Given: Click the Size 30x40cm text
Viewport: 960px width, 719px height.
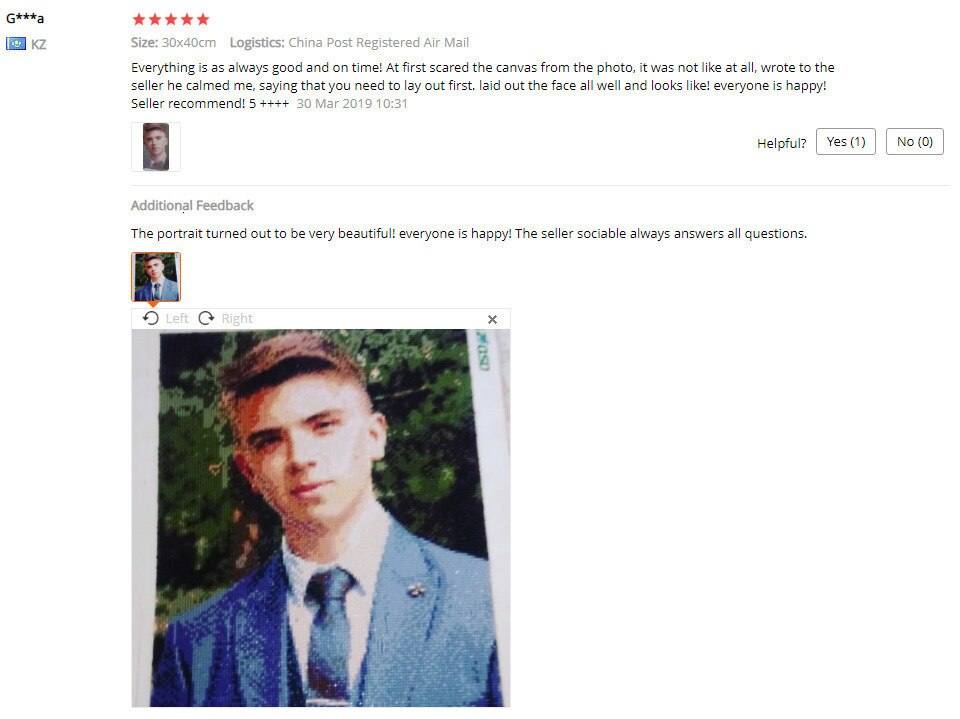Looking at the screenshot, I should point(173,42).
